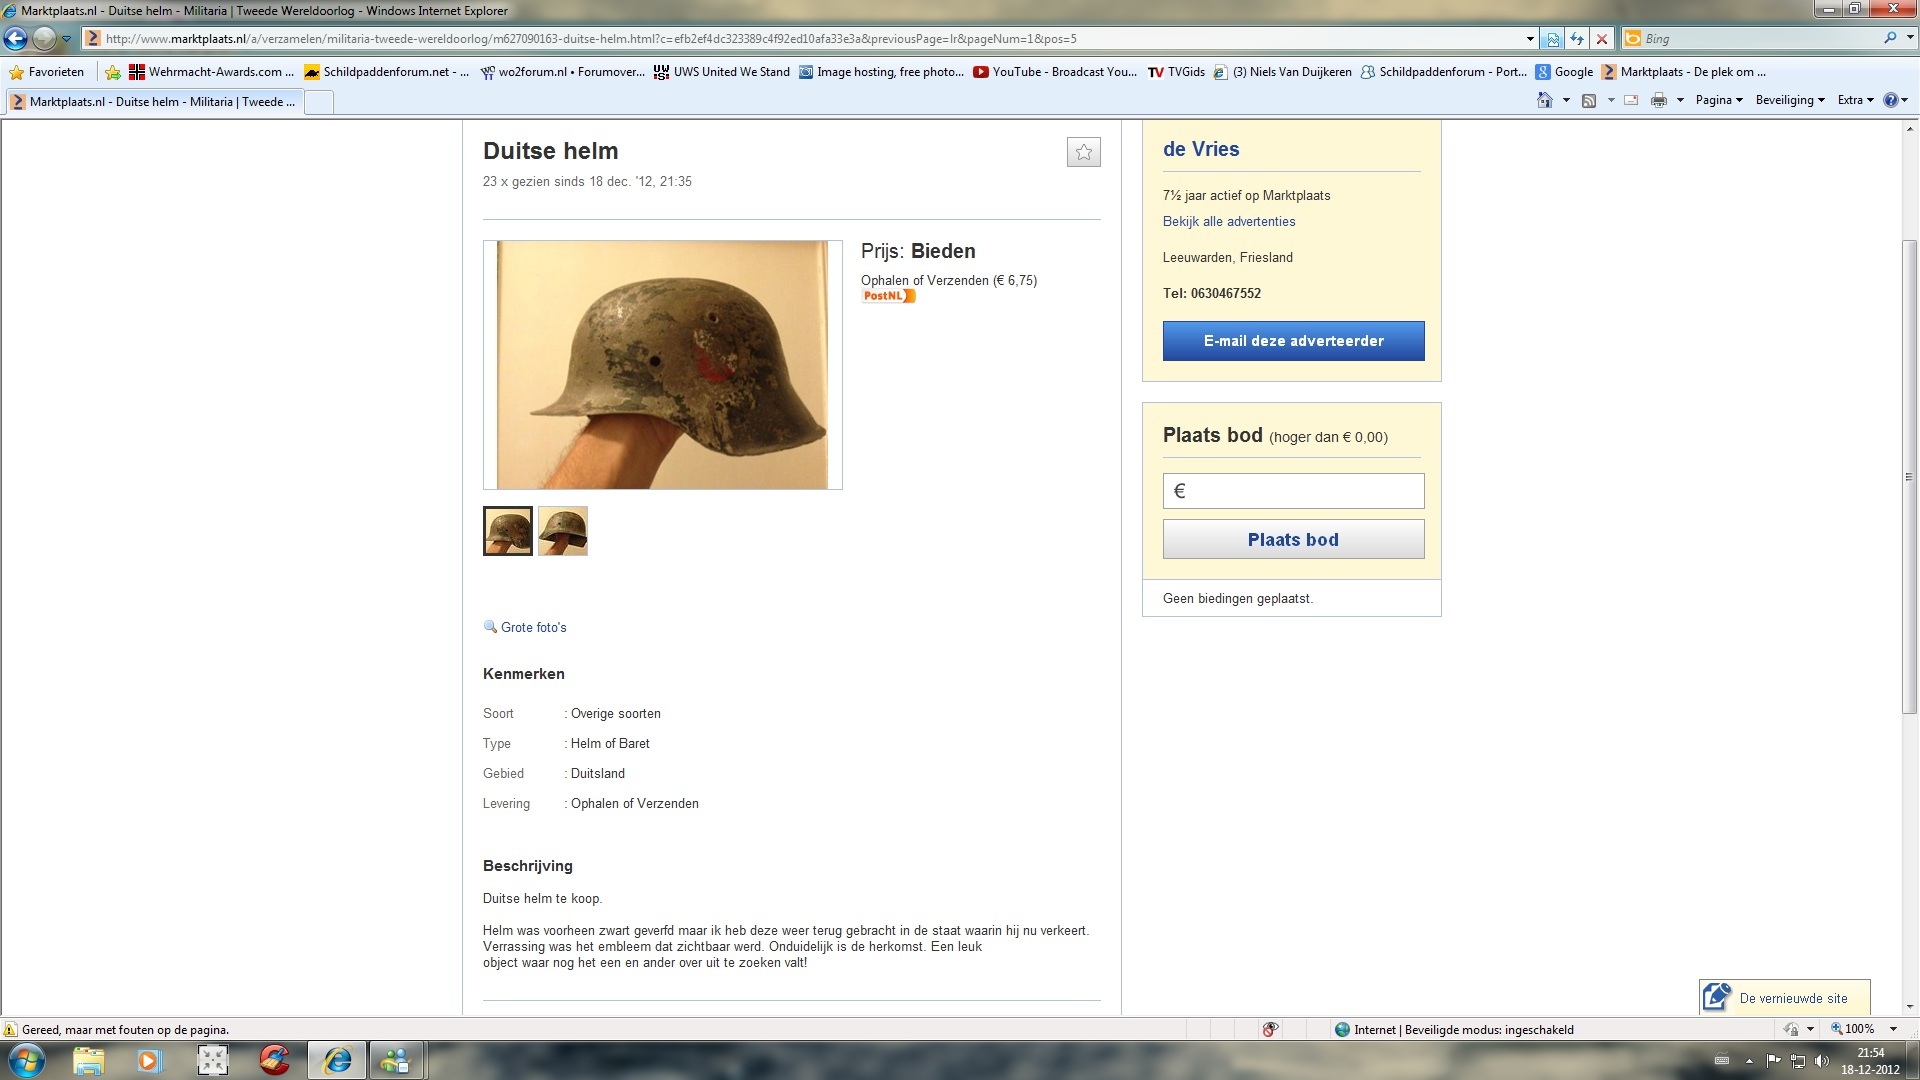Click the RSS feeds icon
The image size is (1920, 1080).
point(1589,100)
